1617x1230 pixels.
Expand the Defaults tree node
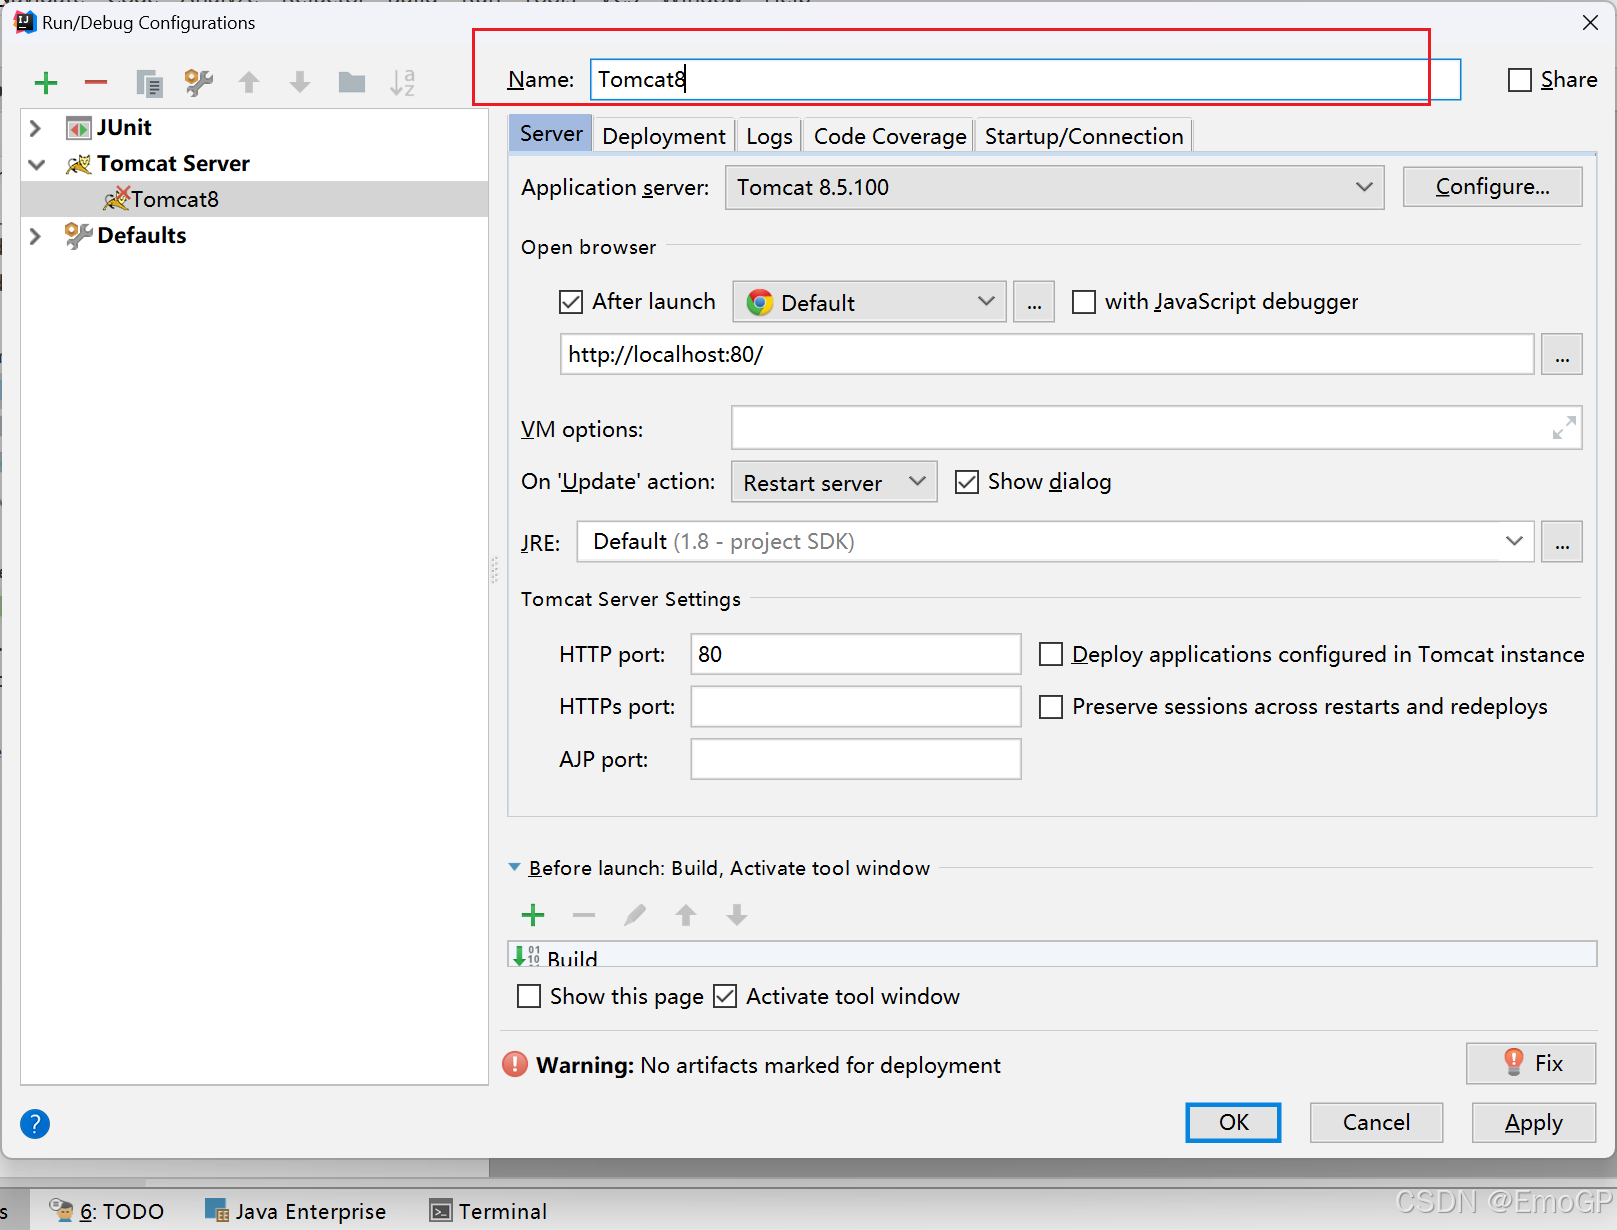coord(36,236)
